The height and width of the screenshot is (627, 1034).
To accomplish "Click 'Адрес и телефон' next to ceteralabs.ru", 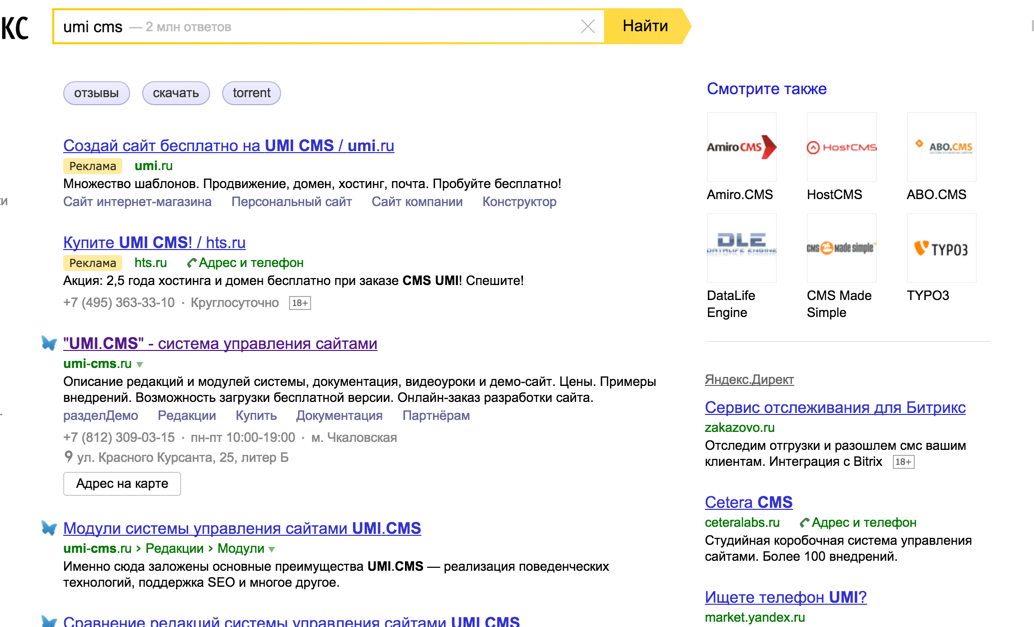I will coord(864,522).
